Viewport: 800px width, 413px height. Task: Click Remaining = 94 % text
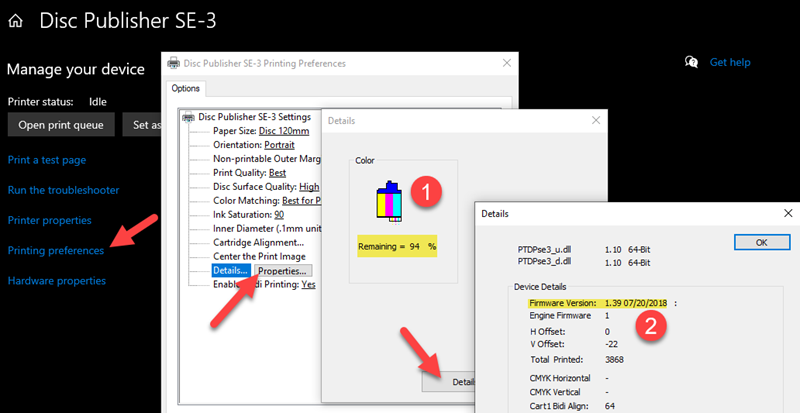pos(397,247)
